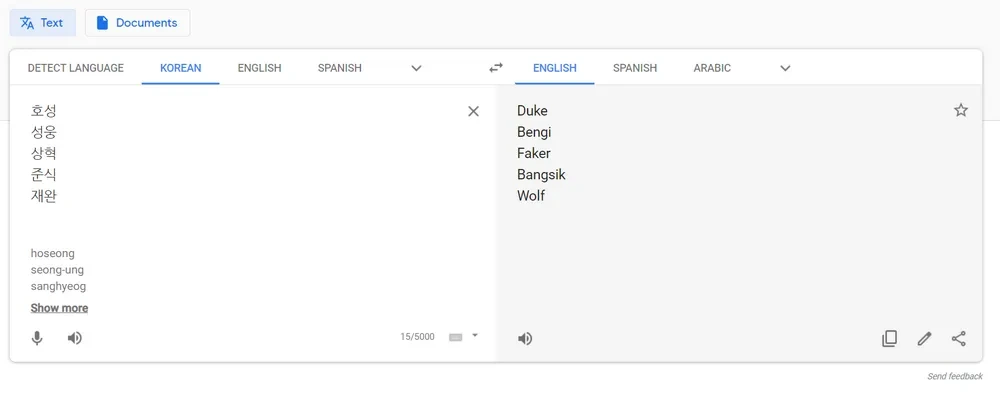Click the translated word Bengi
Screen dimensions: 1000x400
tap(534, 132)
